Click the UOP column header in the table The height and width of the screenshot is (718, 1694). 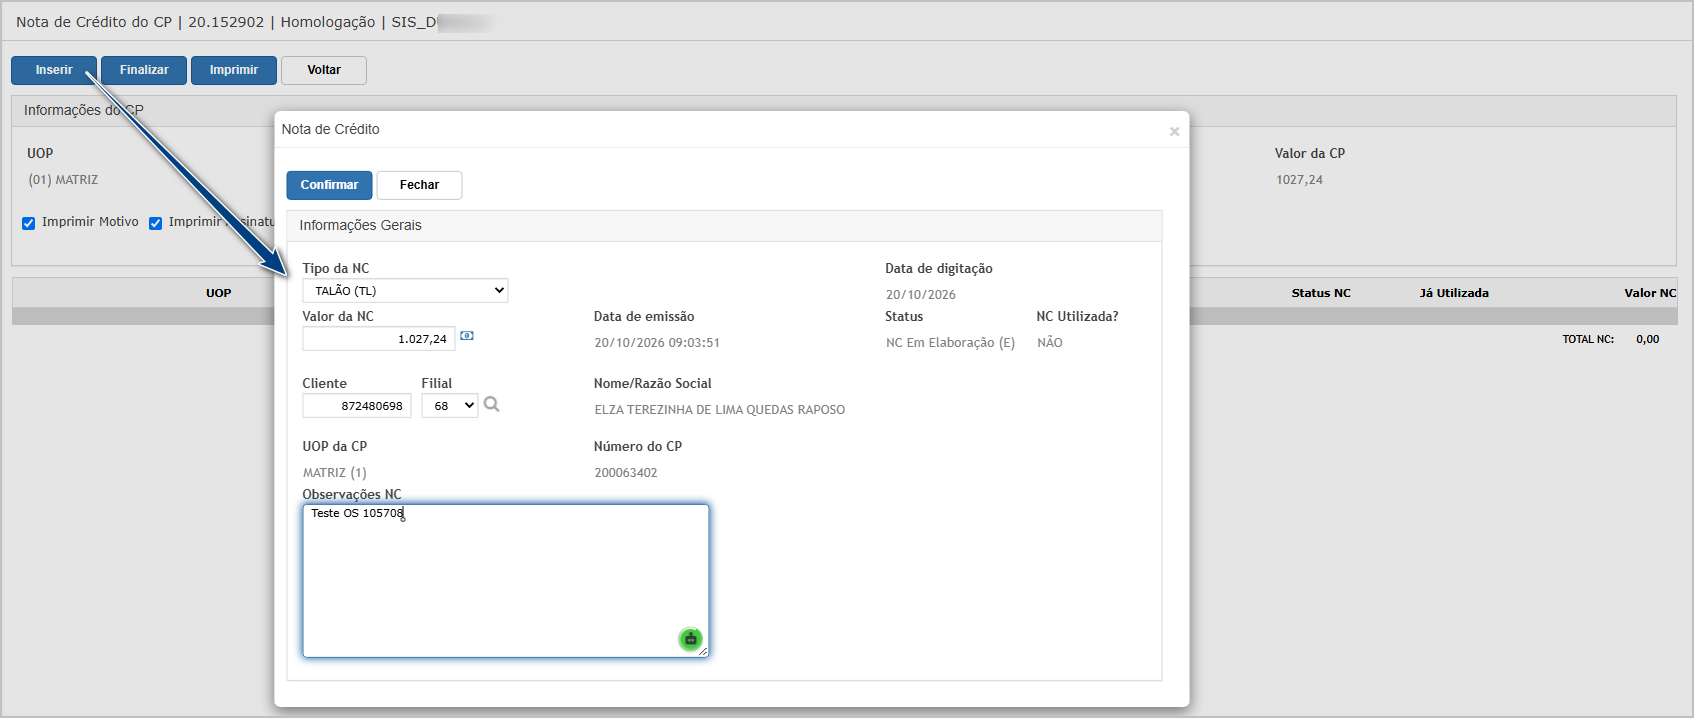pyautogui.click(x=219, y=293)
